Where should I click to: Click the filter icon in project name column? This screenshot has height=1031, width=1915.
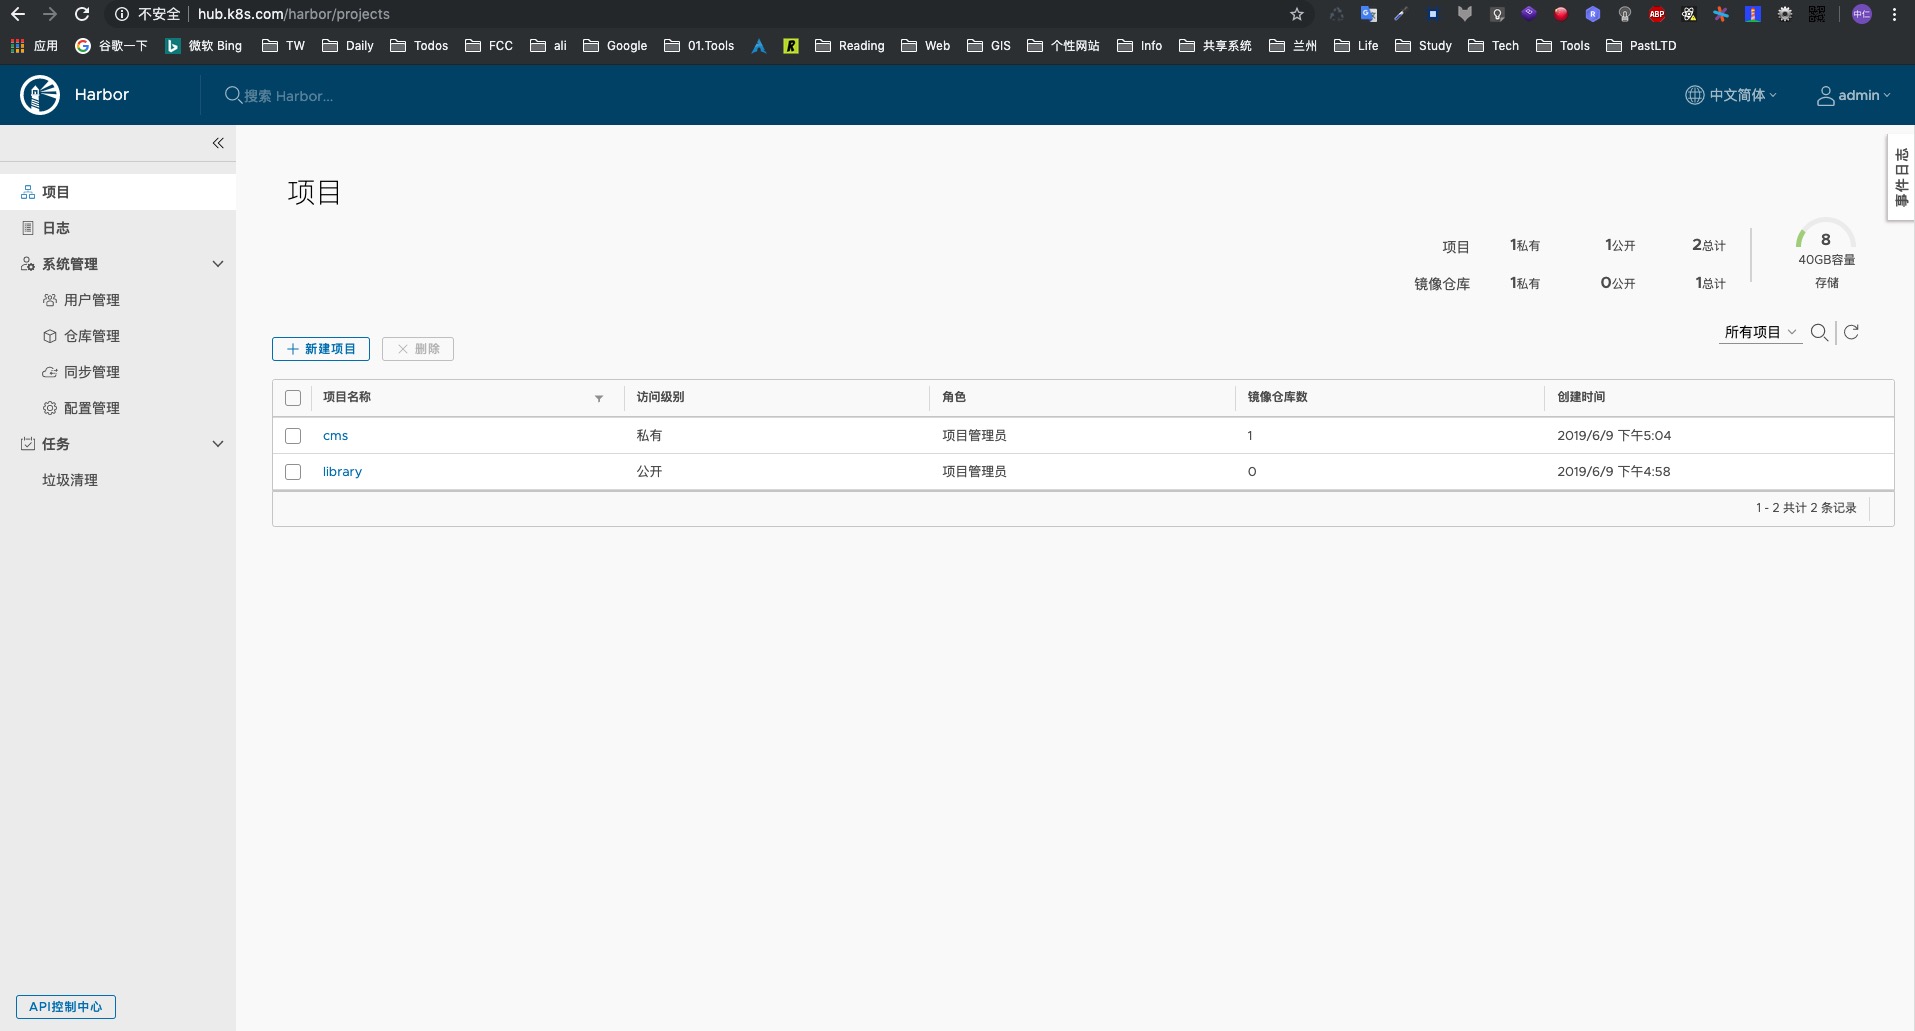click(599, 398)
